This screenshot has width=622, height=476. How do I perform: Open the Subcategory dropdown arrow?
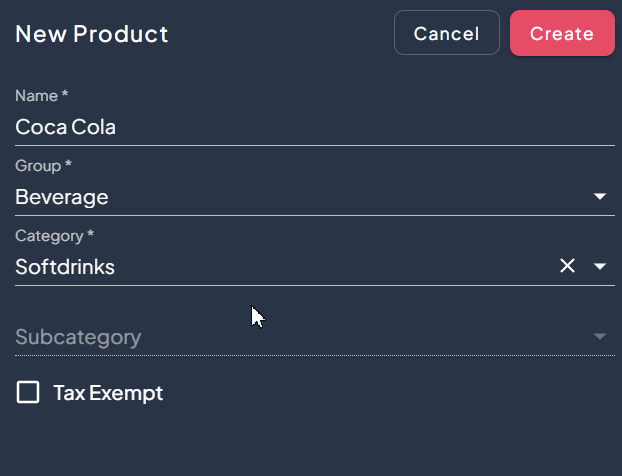[600, 337]
